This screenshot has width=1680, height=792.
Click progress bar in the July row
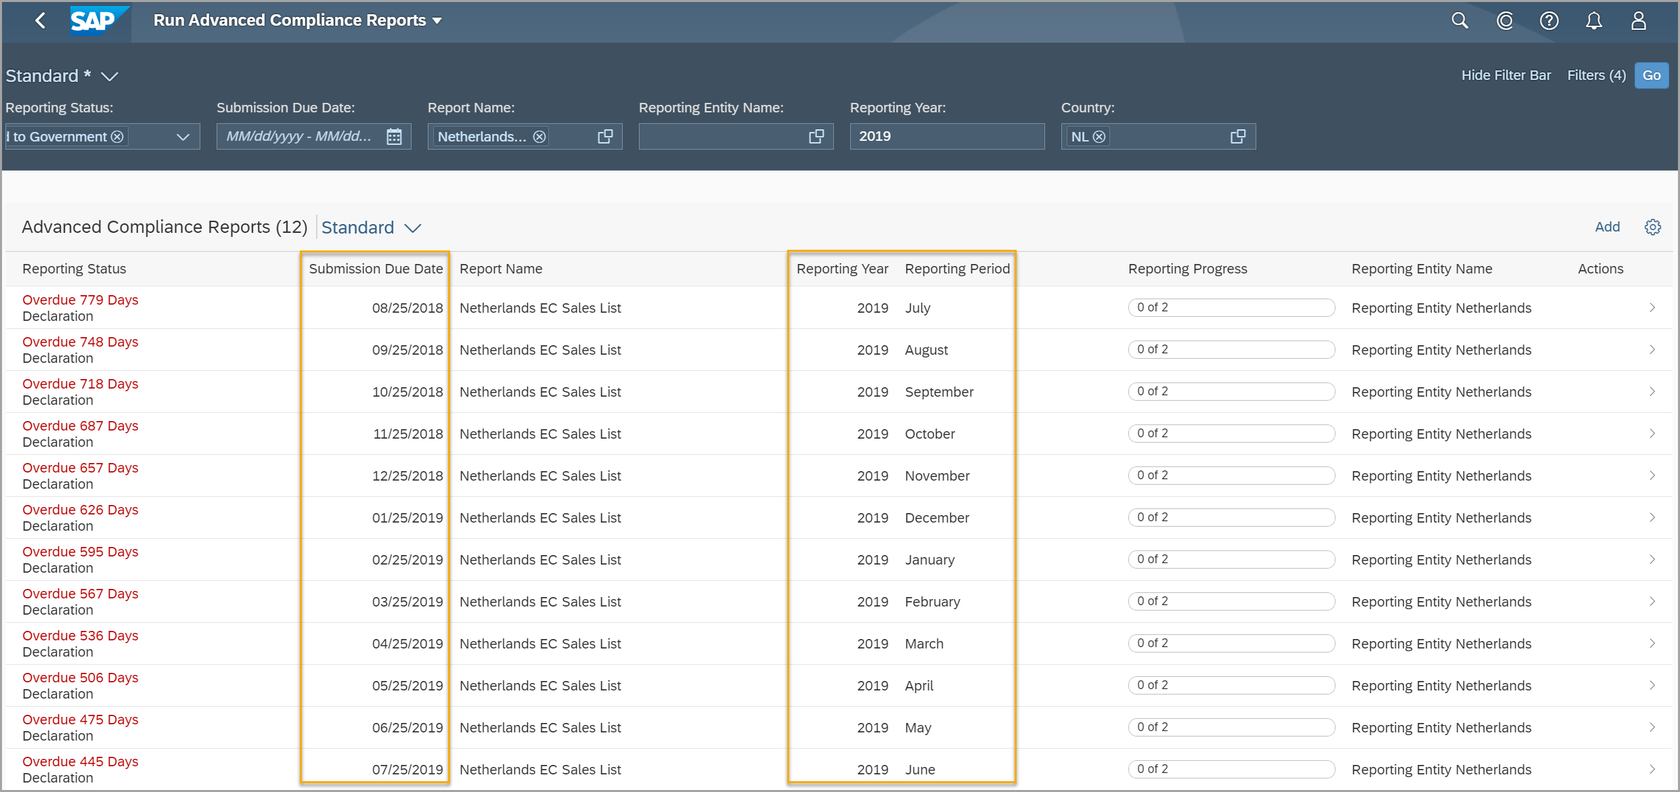point(1232,308)
